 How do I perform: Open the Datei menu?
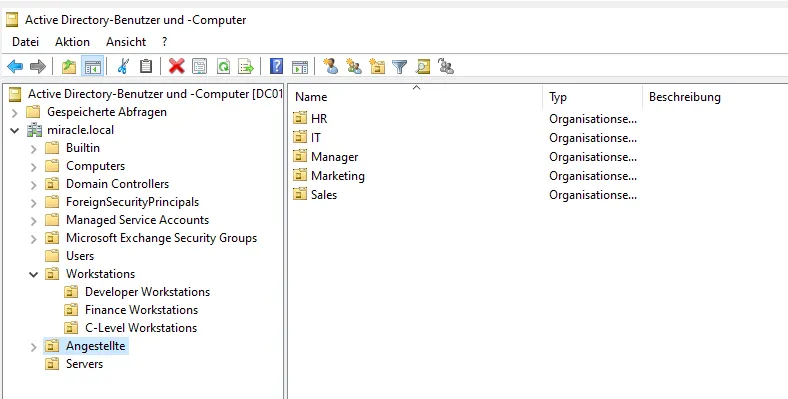coord(25,42)
